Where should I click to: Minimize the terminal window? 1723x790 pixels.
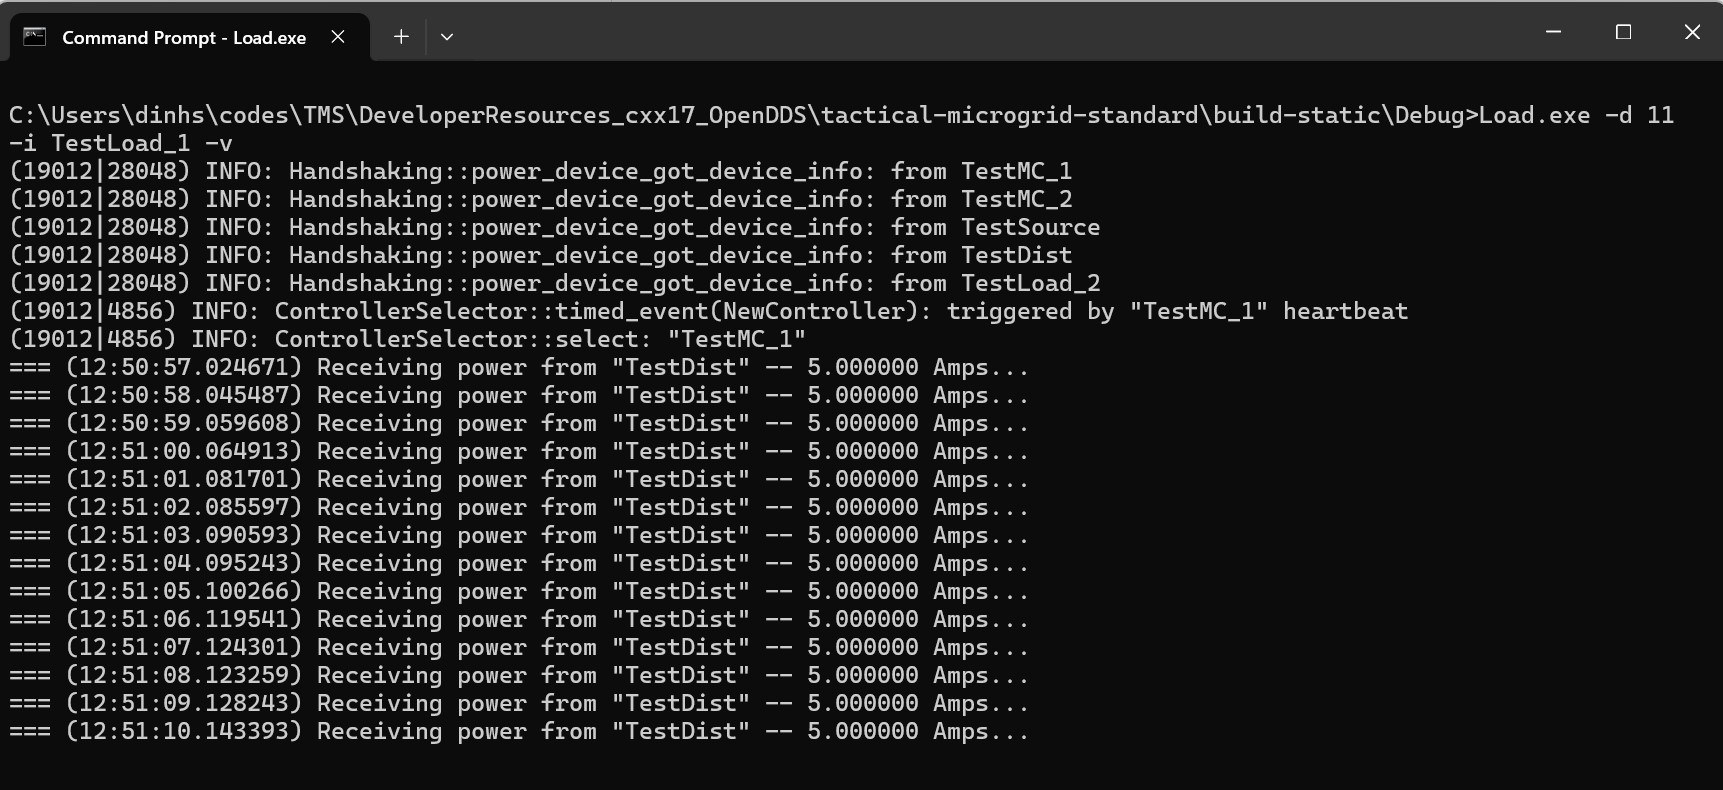coord(1553,32)
